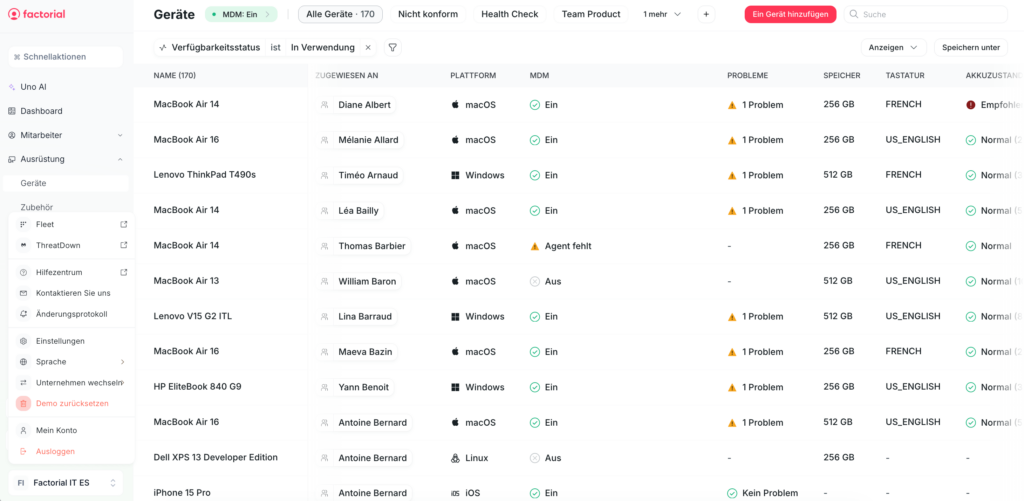
Task: Click the factorial logo
Action: (x=40, y=14)
